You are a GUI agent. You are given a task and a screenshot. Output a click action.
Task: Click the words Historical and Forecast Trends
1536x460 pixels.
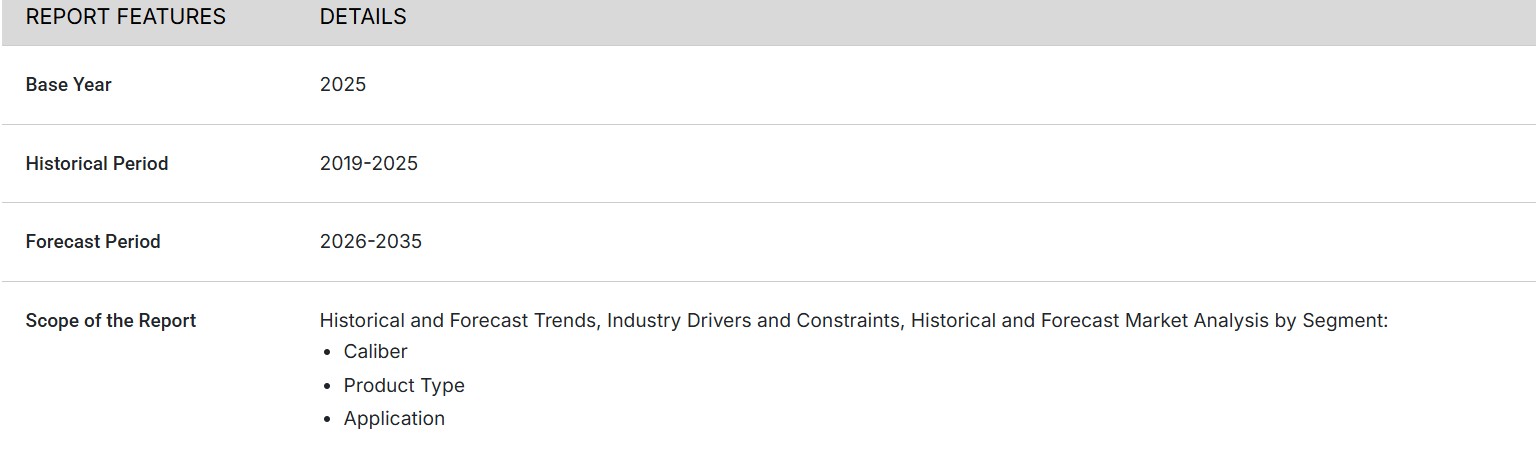(460, 321)
